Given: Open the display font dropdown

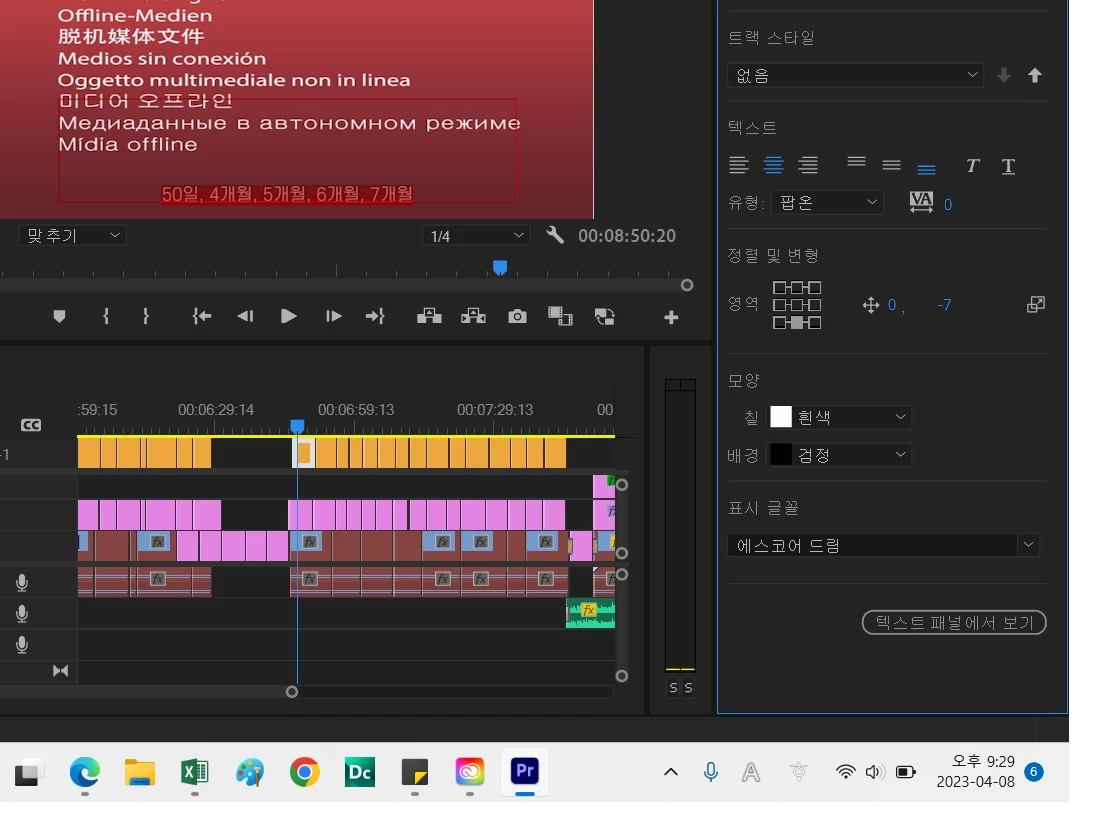Looking at the screenshot, I should (x=883, y=545).
